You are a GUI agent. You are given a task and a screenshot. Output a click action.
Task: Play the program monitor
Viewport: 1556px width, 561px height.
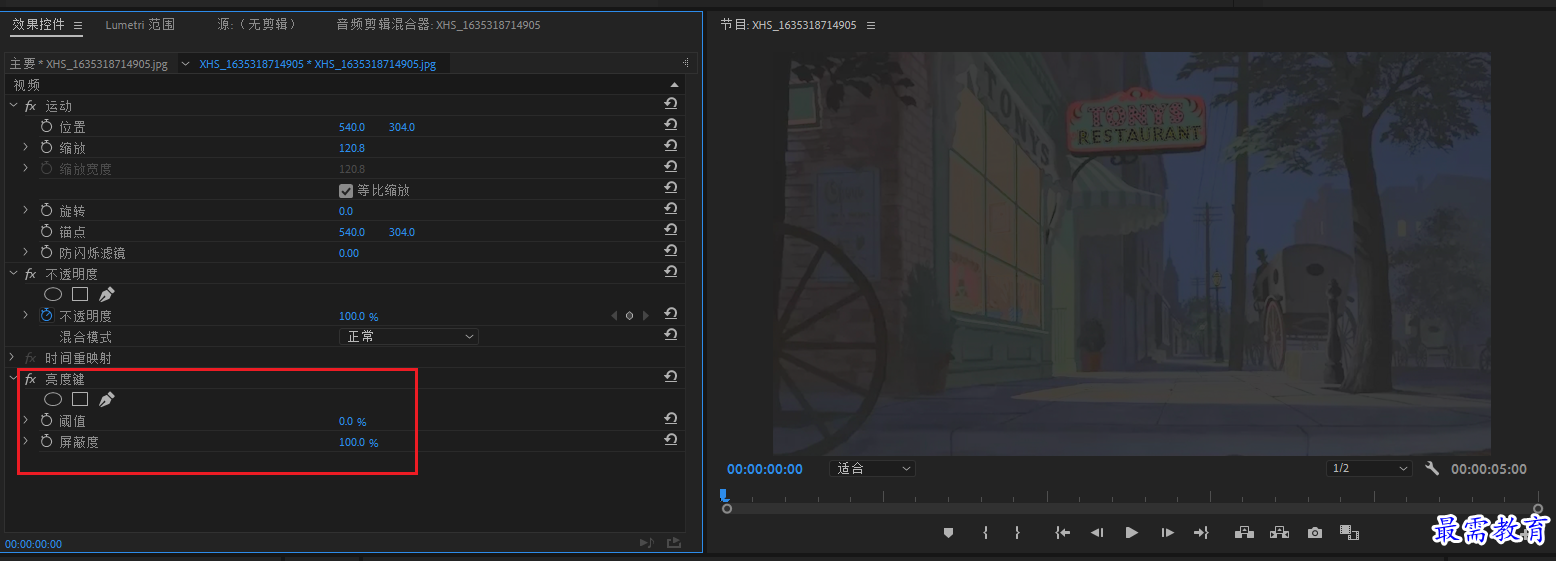(x=1131, y=533)
